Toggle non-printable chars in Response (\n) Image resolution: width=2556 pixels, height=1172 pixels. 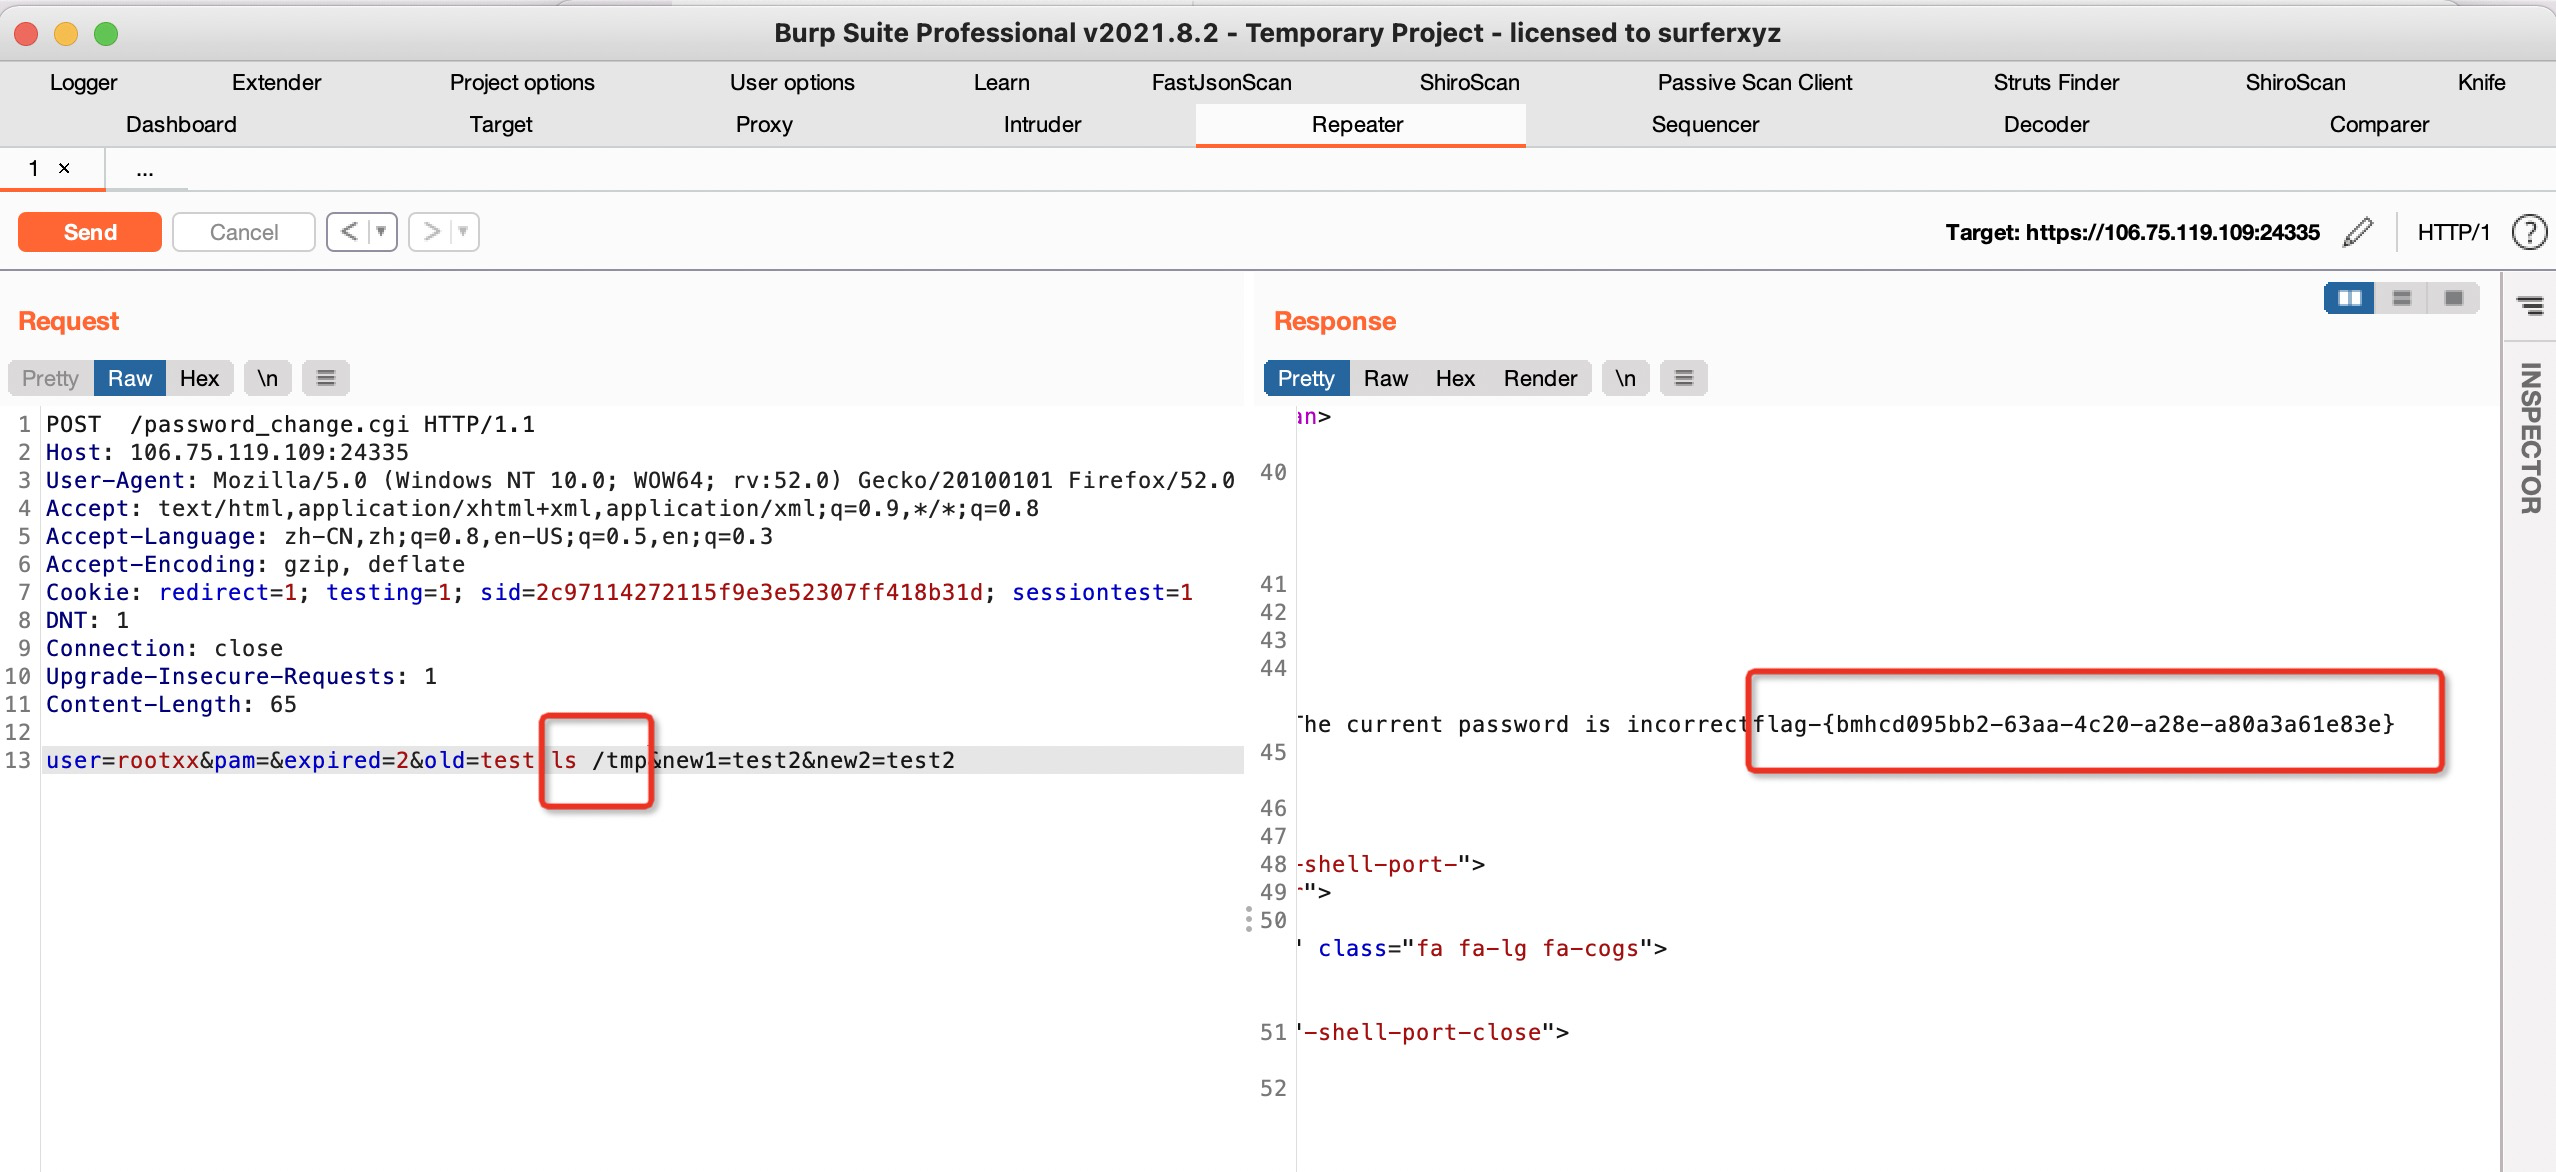[1625, 378]
